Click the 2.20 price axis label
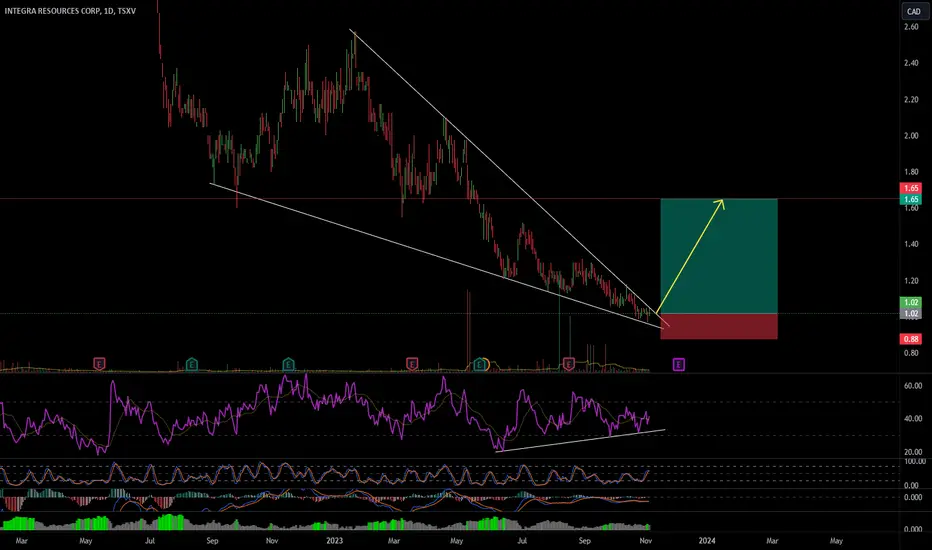The height and width of the screenshot is (550, 932). click(x=911, y=99)
